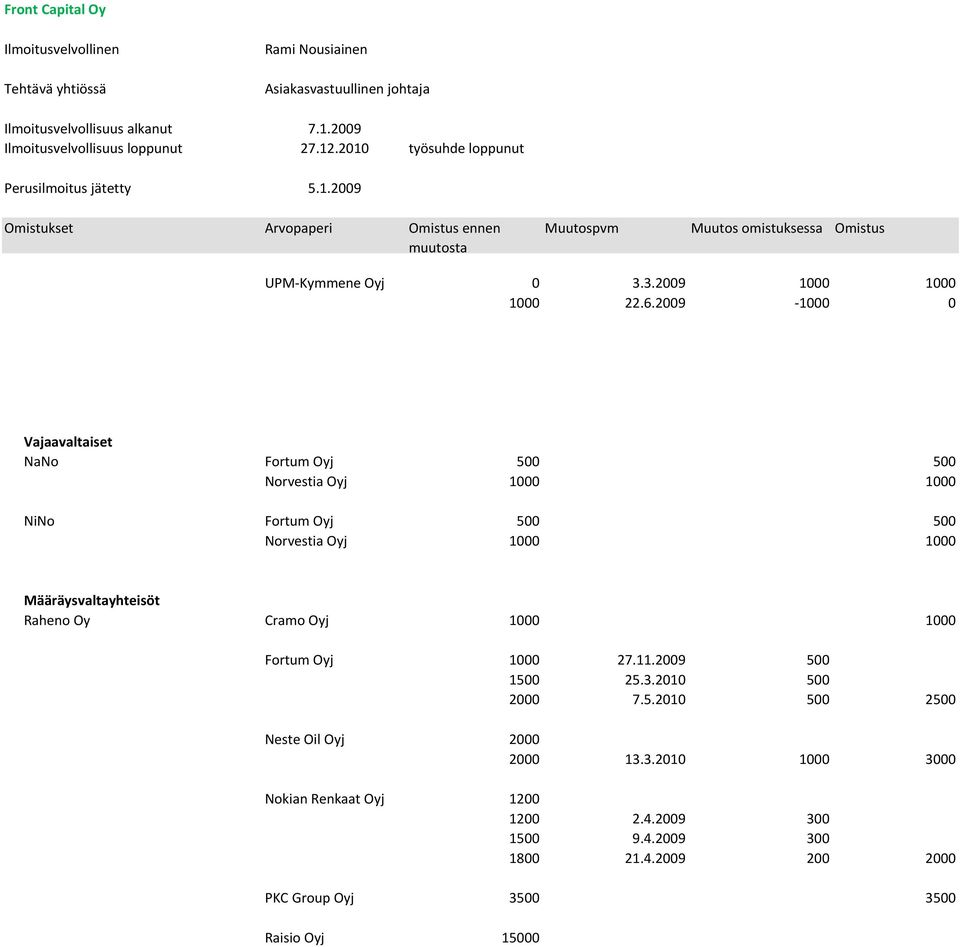
Task: Click the Neste Oil final holding '3000'
Action: coord(940,759)
